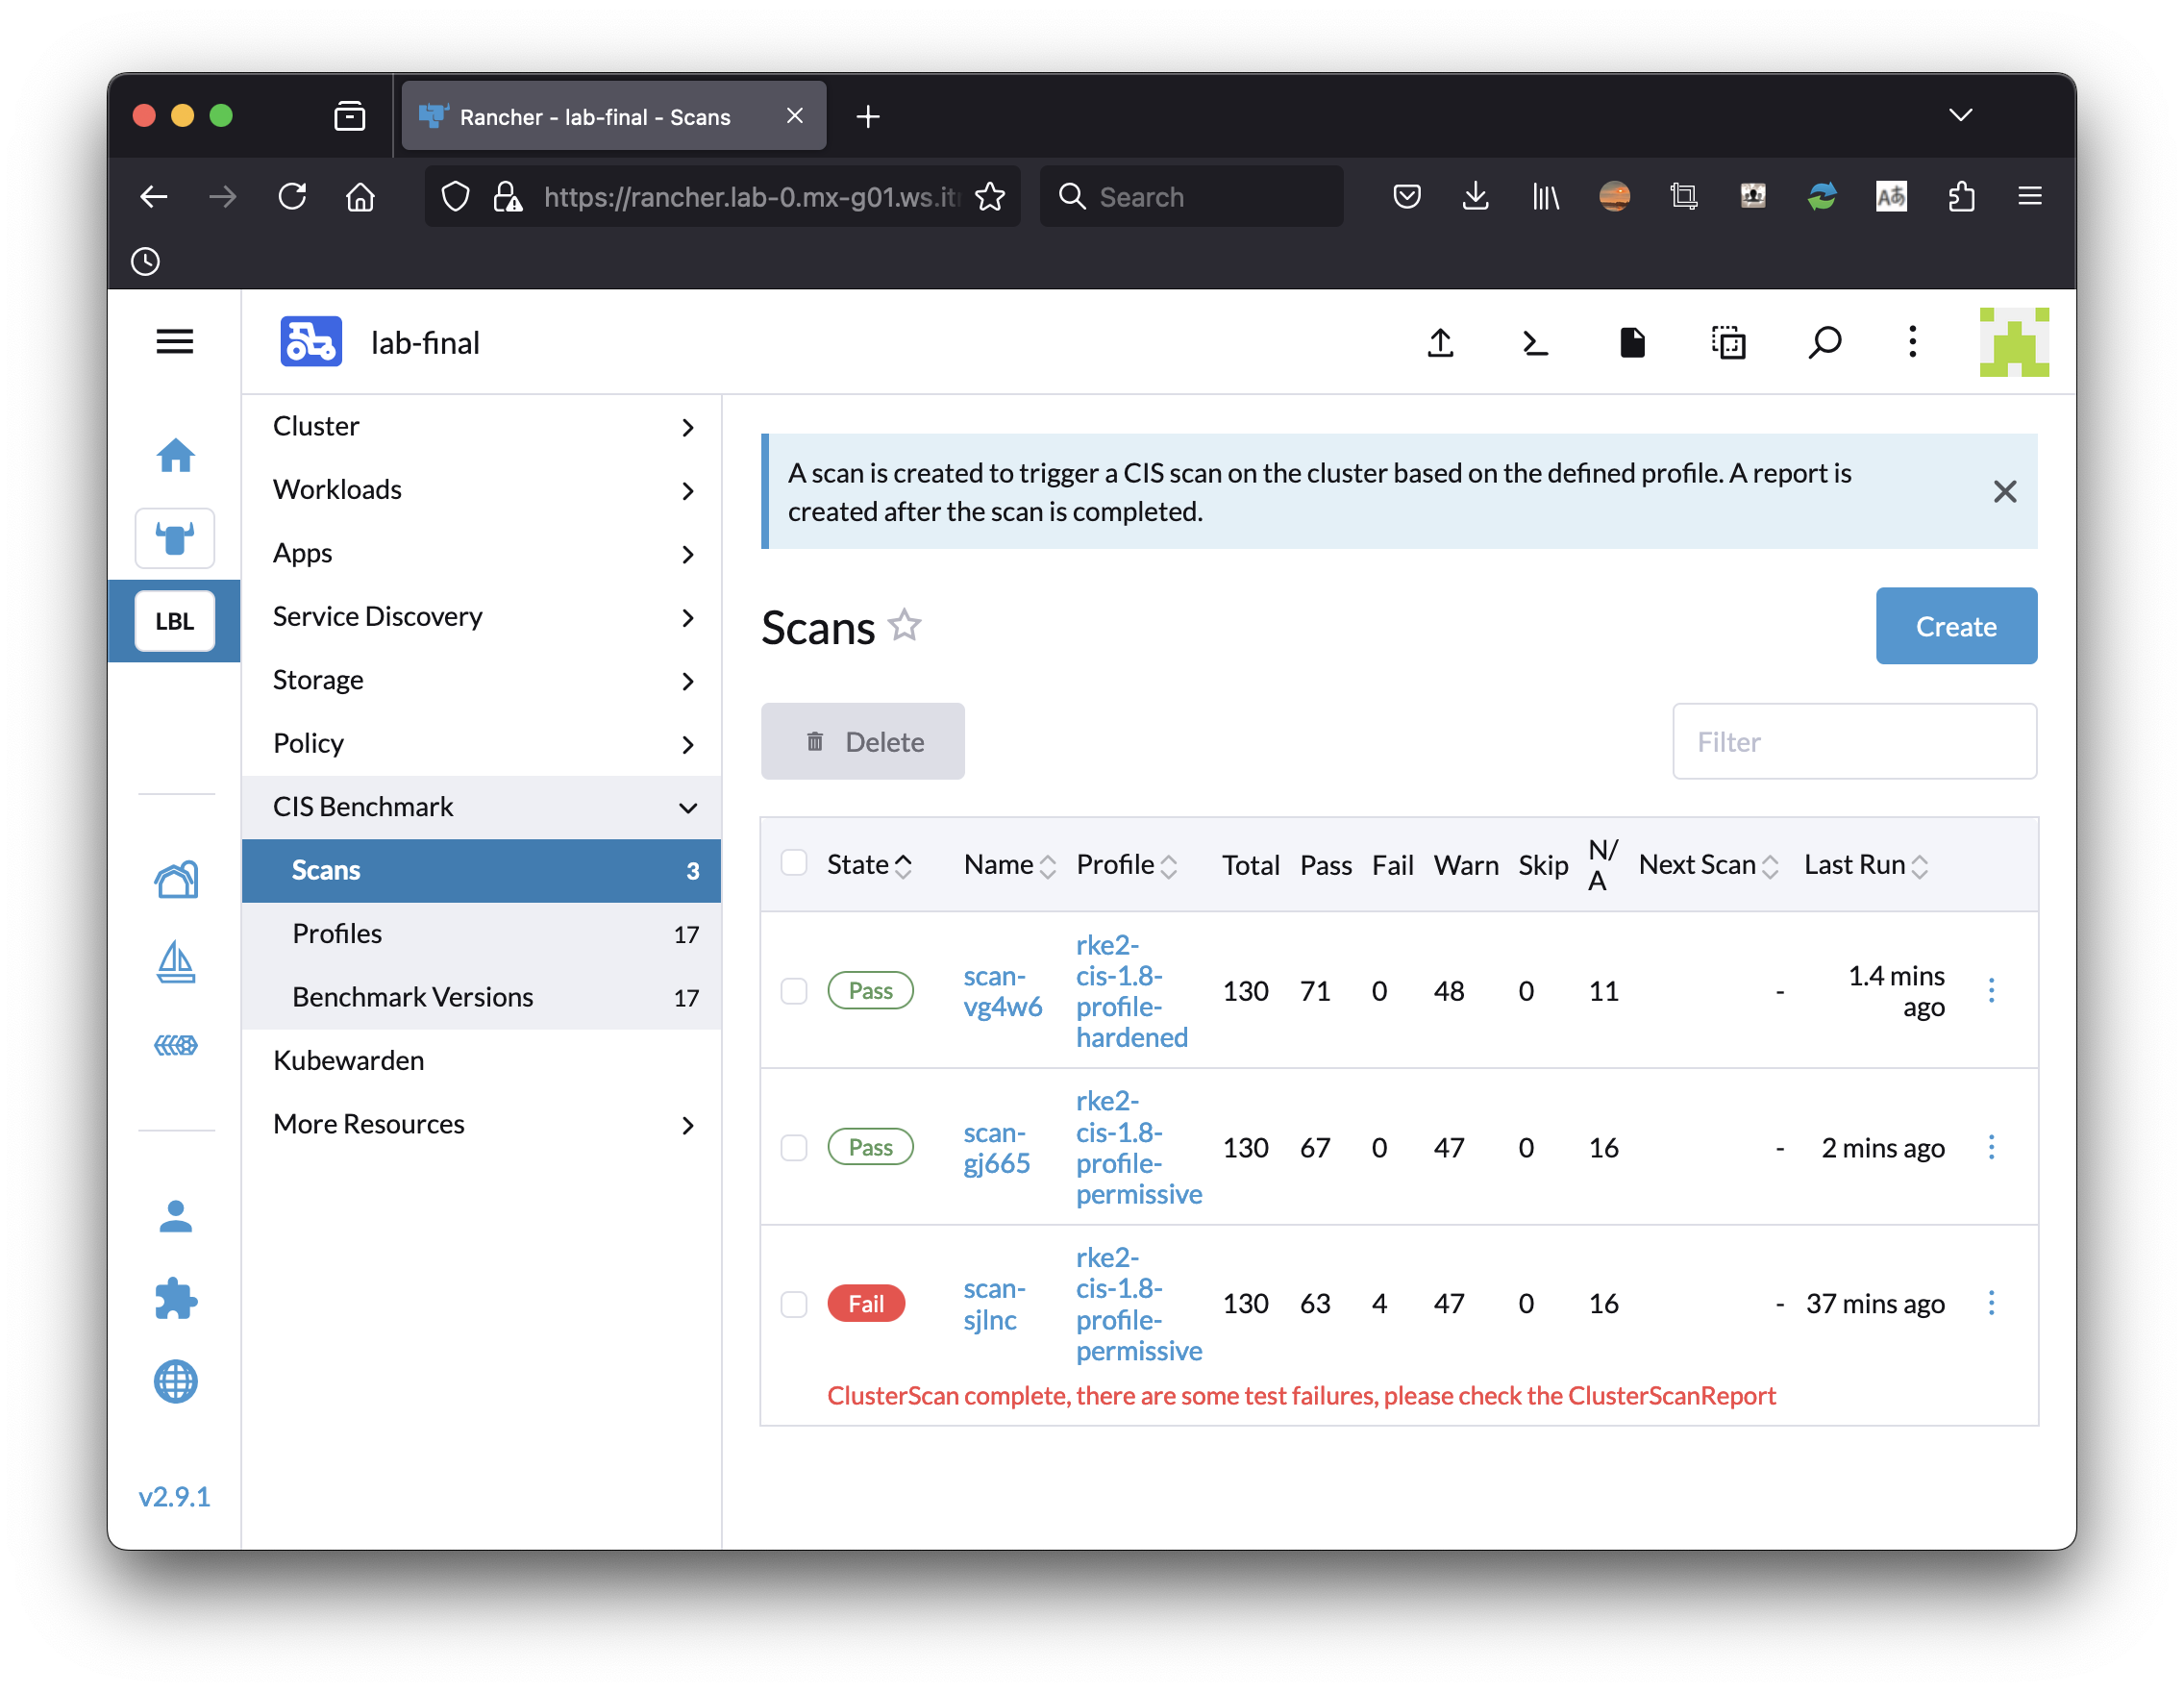Expand the Storage menu section
The image size is (2184, 1692).
[x=481, y=680]
